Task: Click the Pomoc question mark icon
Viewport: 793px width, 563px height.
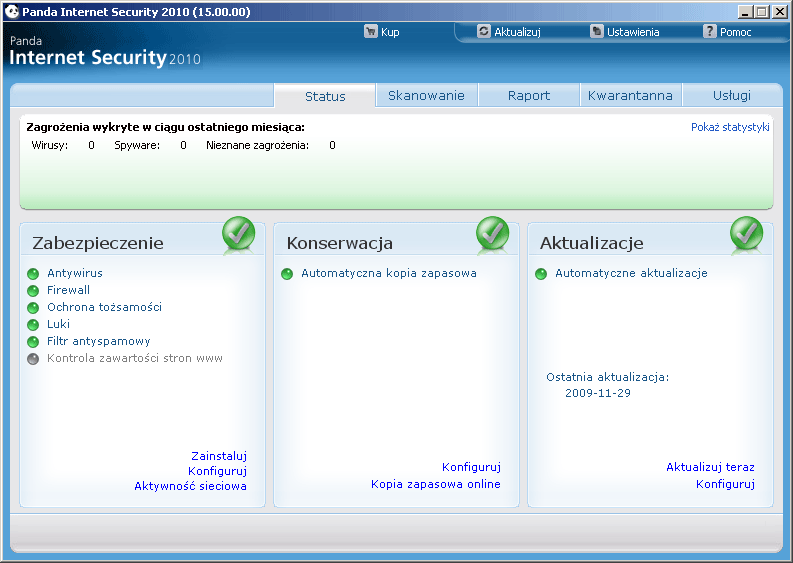Action: click(x=710, y=31)
